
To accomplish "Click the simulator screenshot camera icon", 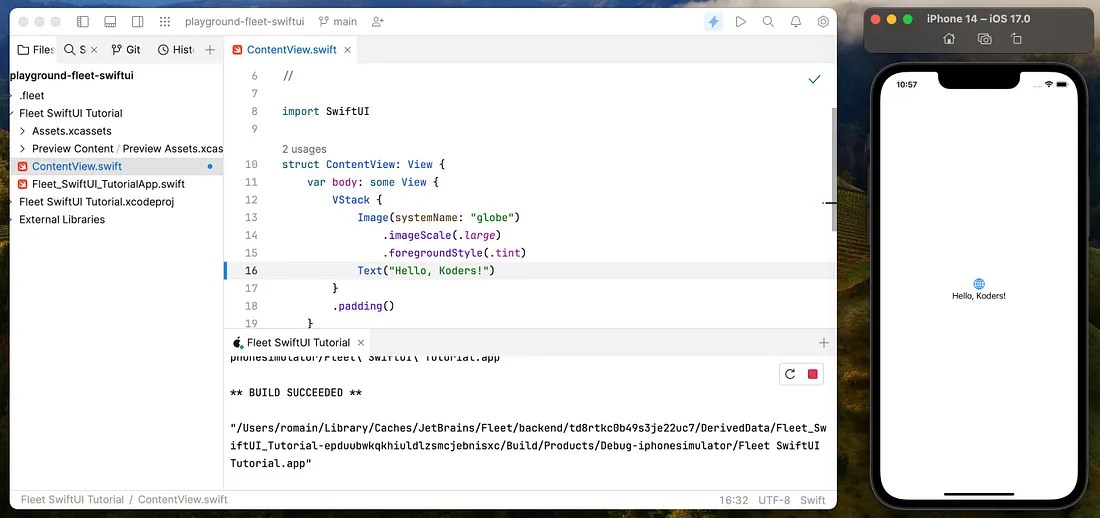I will [984, 39].
